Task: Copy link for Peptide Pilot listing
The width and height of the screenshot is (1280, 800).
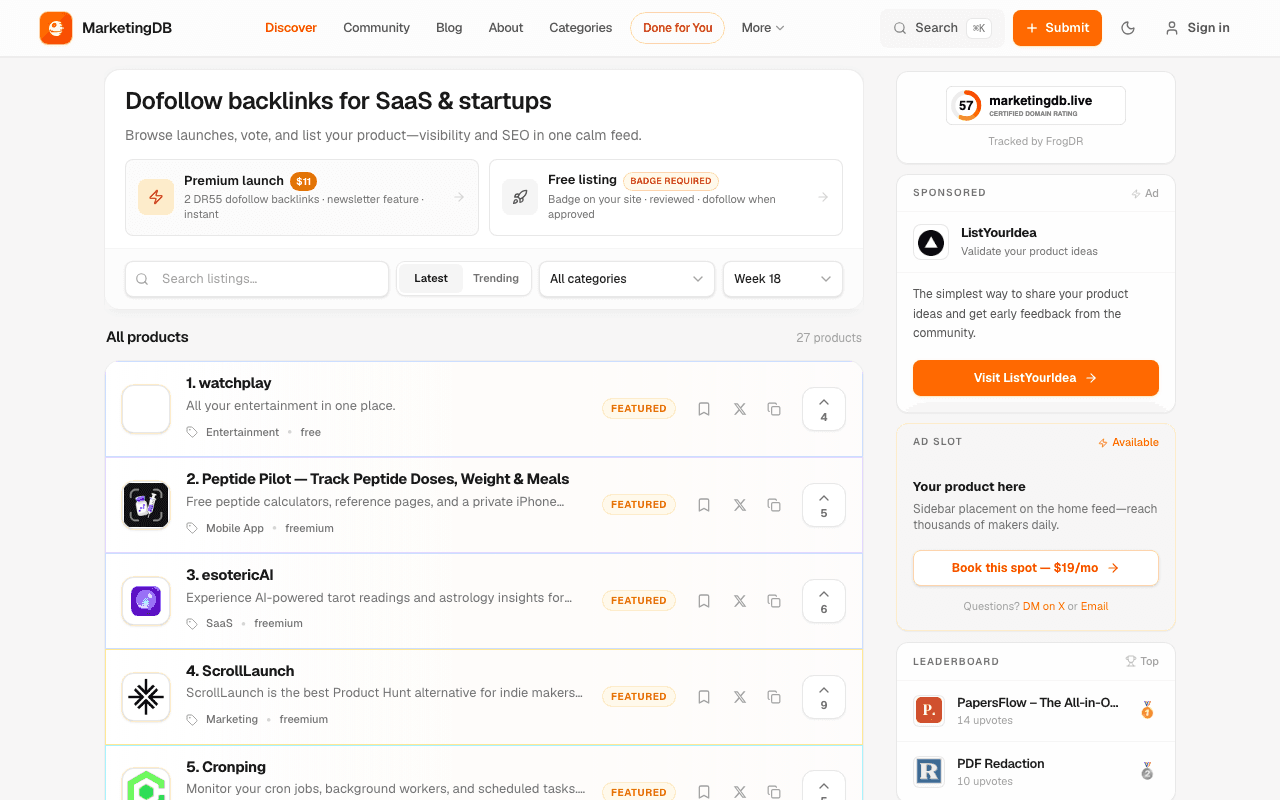Action: (774, 505)
